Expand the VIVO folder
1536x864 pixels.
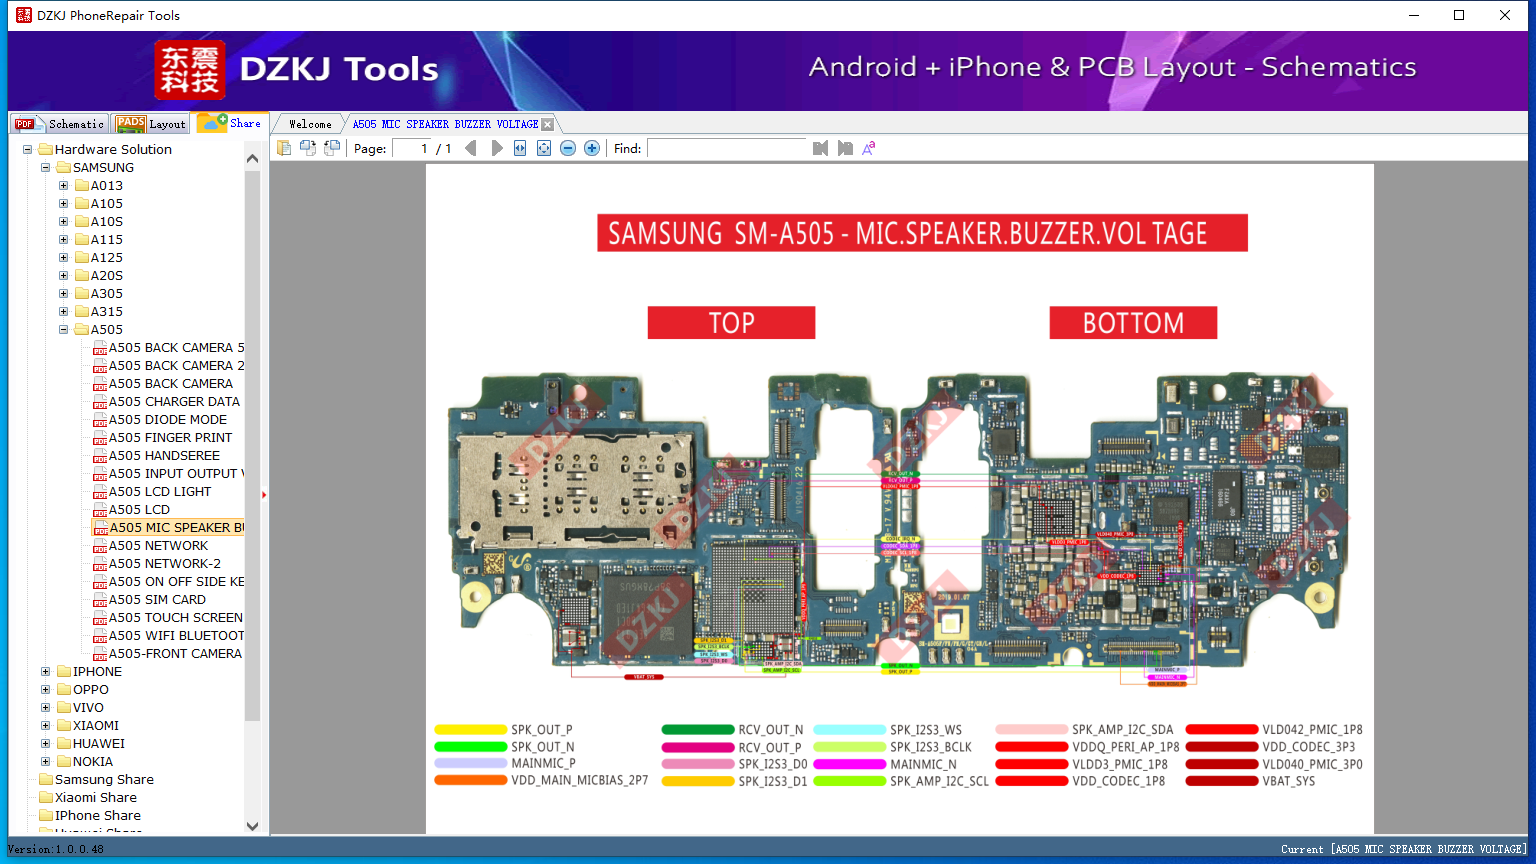pos(46,708)
